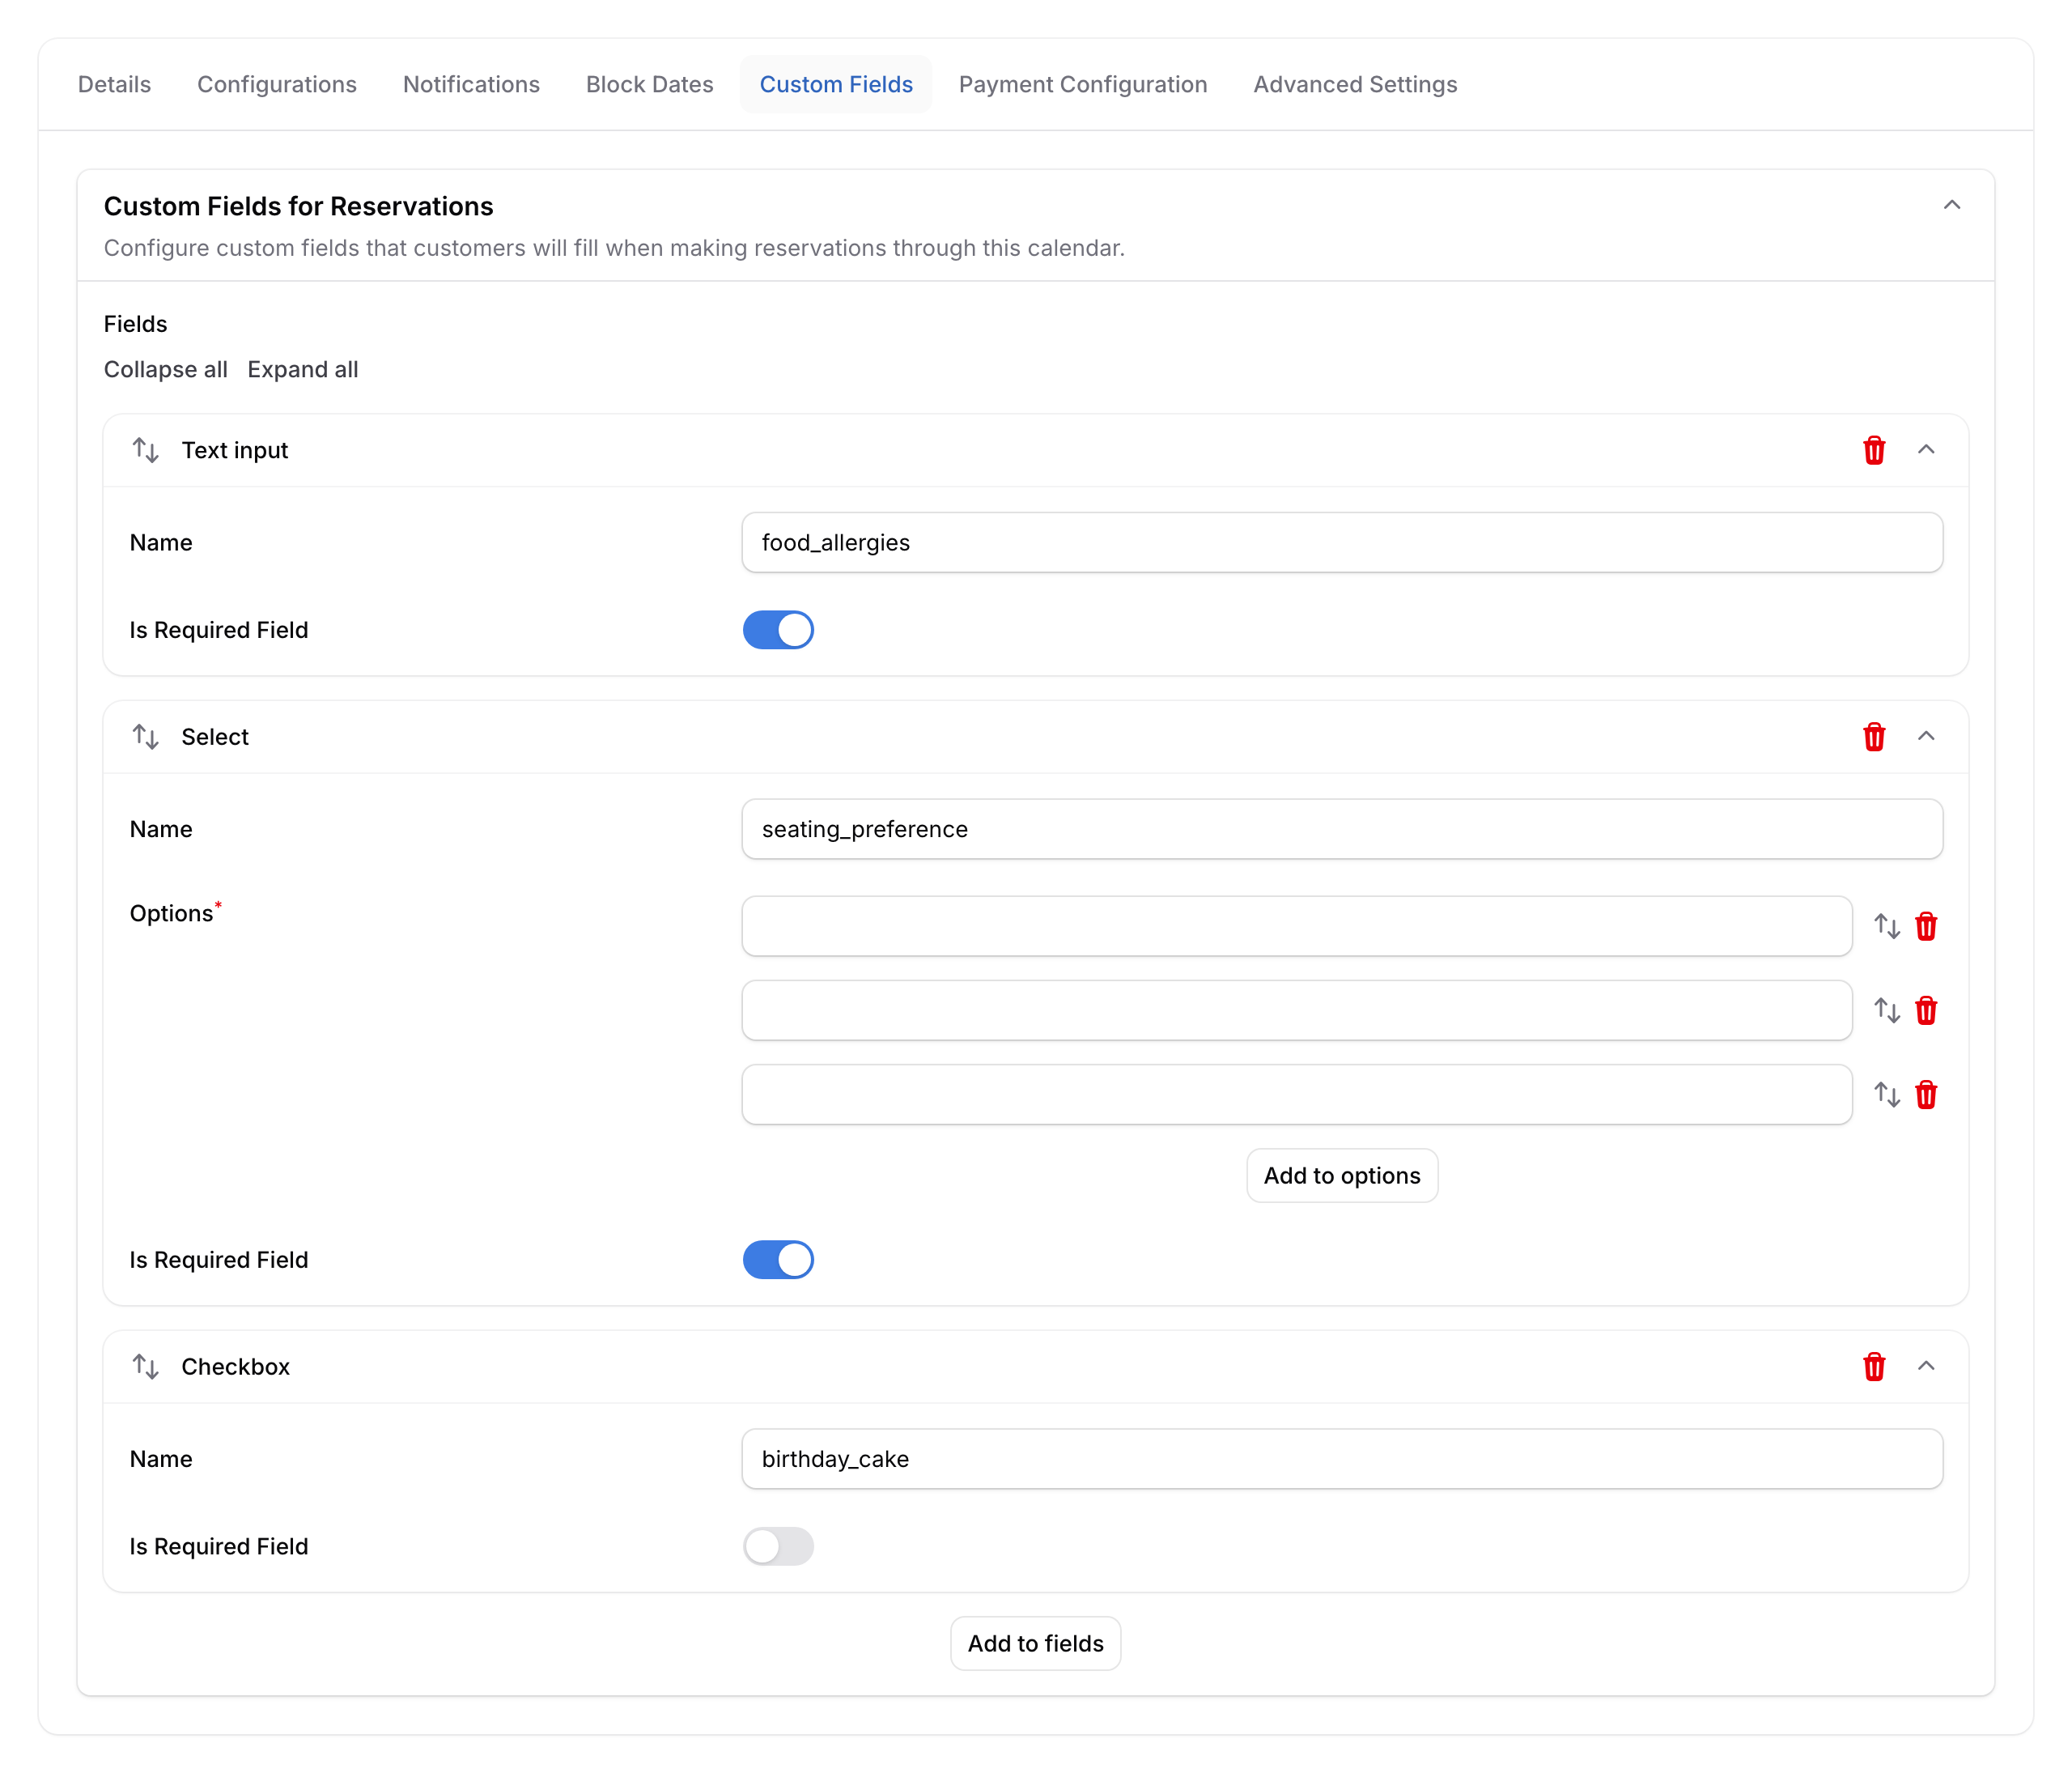Viewport: 2072px width, 1773px height.
Task: Click the reorder arrows next to the second option
Action: (1887, 1010)
